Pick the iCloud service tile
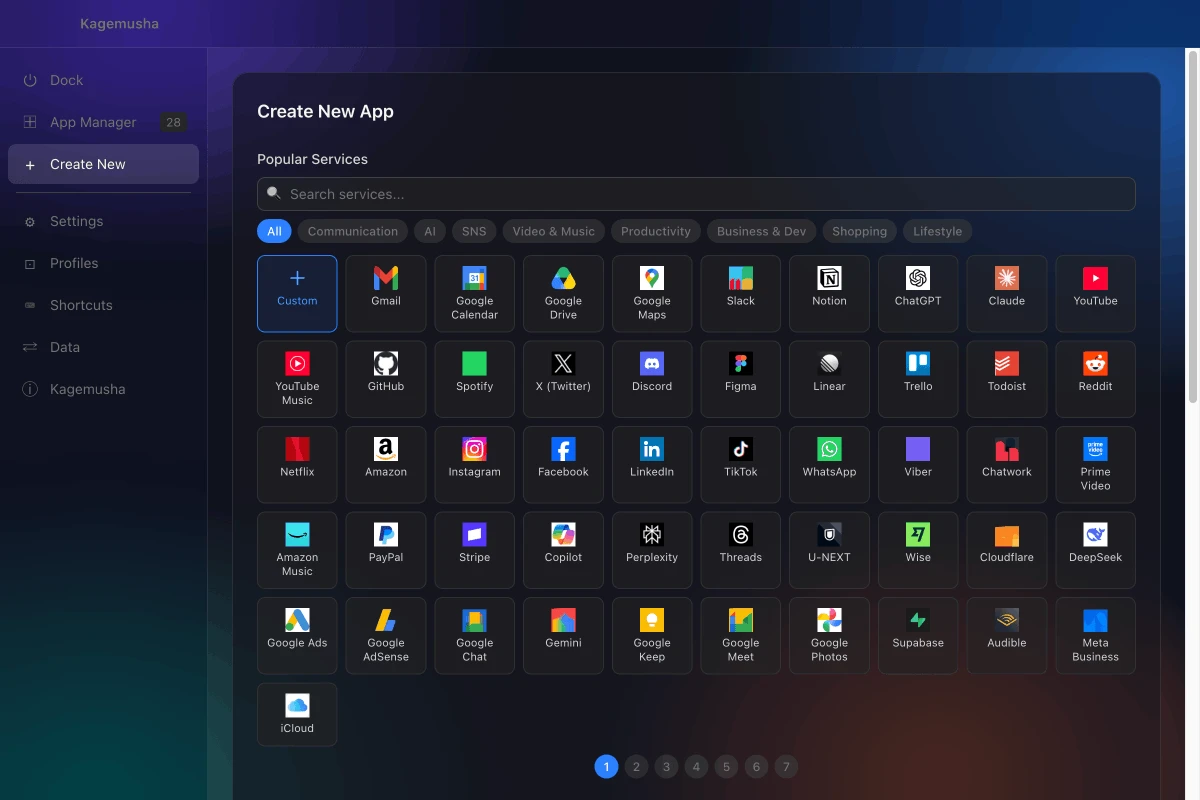The height and width of the screenshot is (800, 1200). tap(297, 715)
